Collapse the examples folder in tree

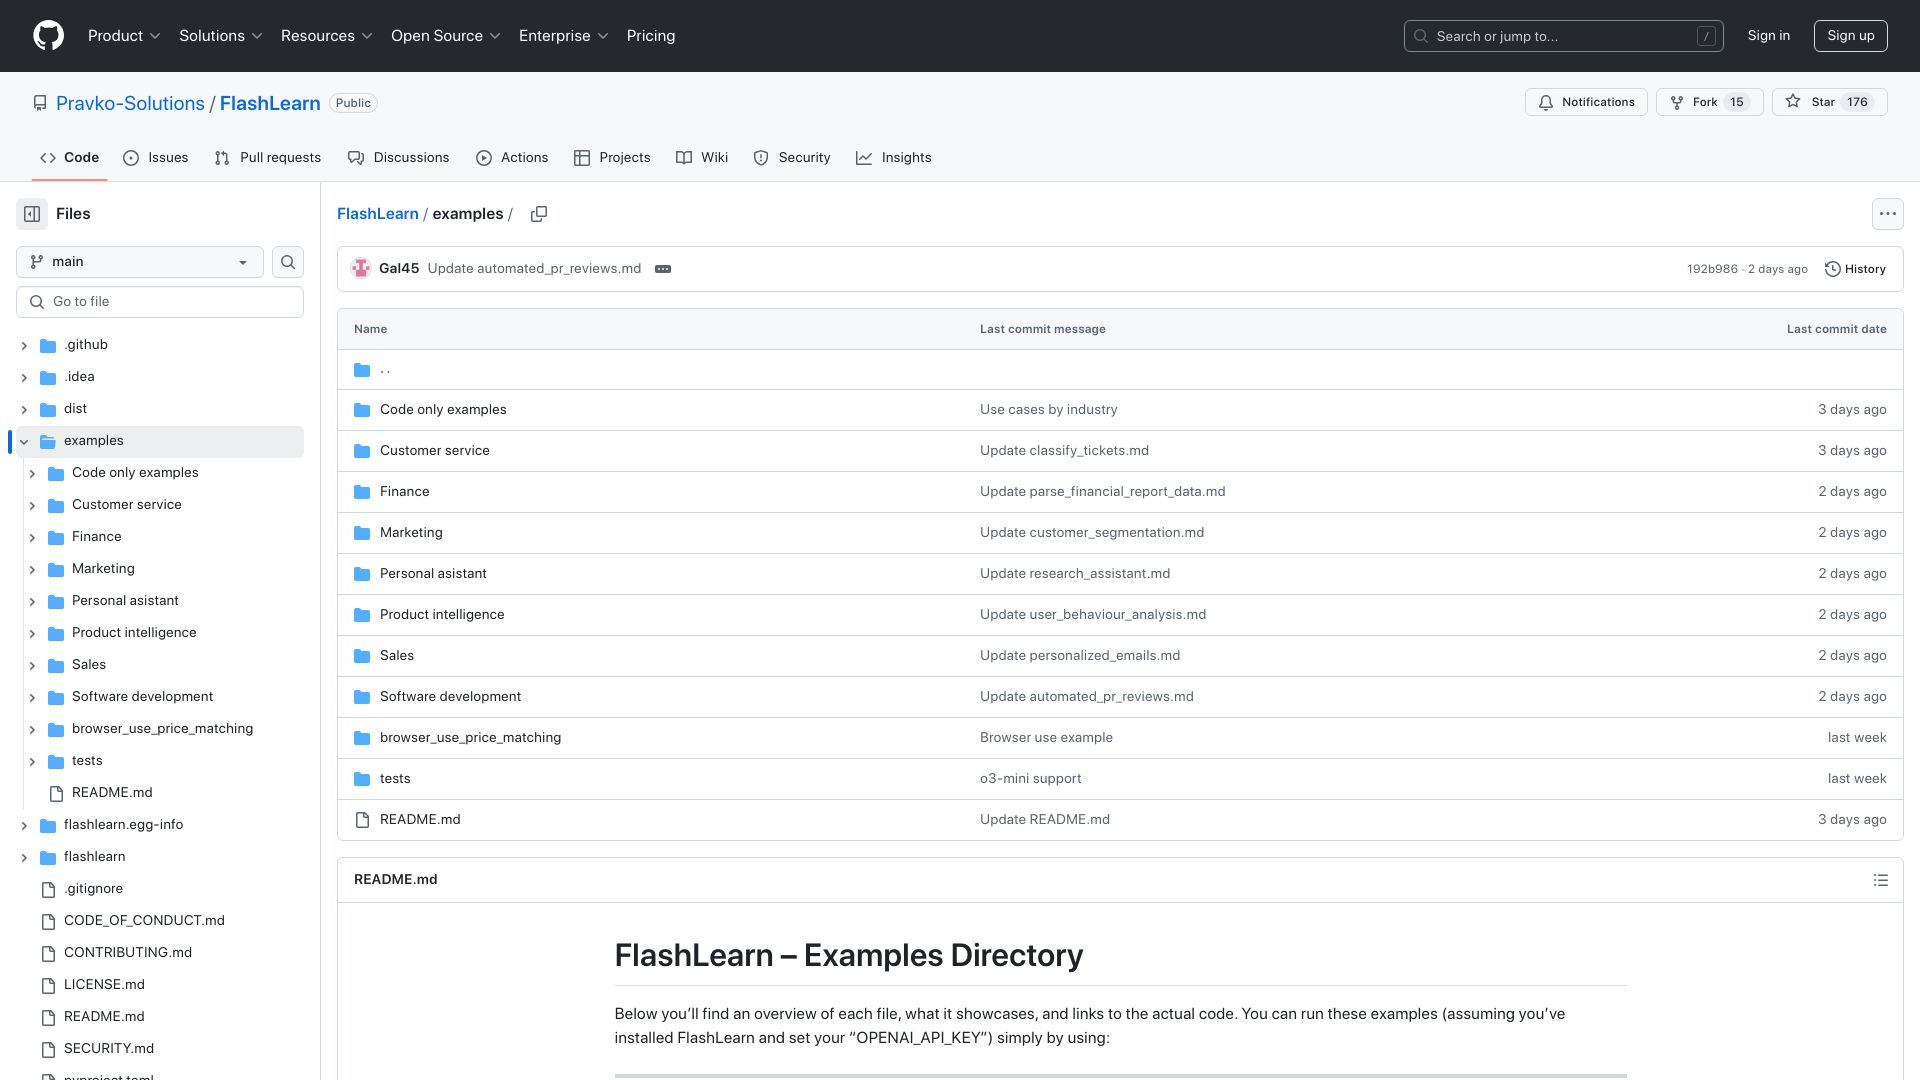click(24, 442)
